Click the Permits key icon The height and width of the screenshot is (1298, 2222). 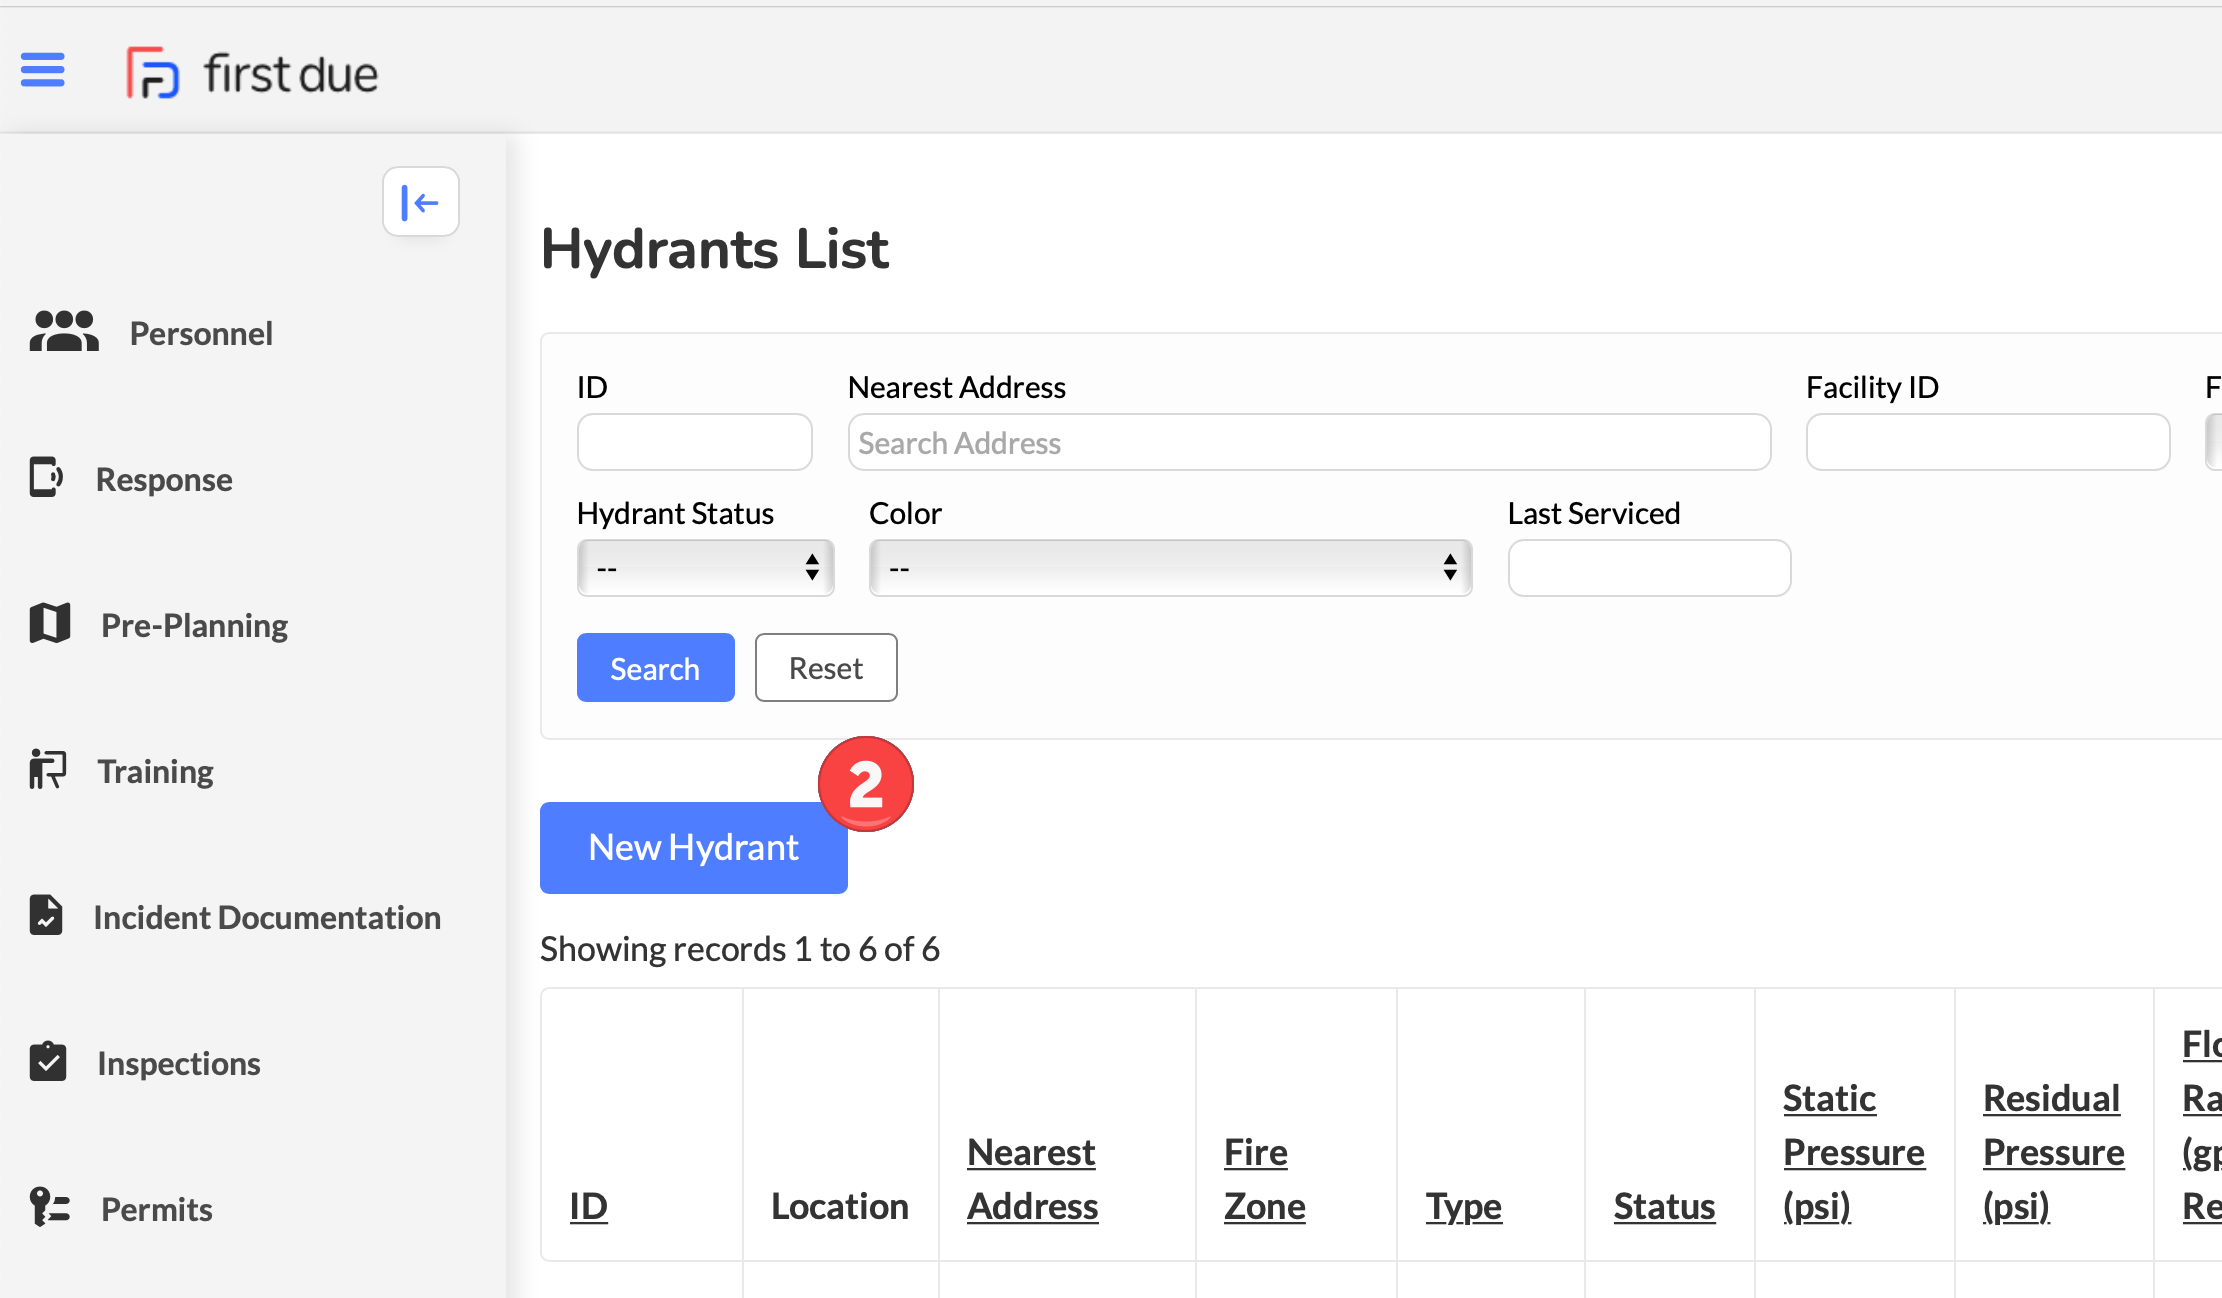46,1207
